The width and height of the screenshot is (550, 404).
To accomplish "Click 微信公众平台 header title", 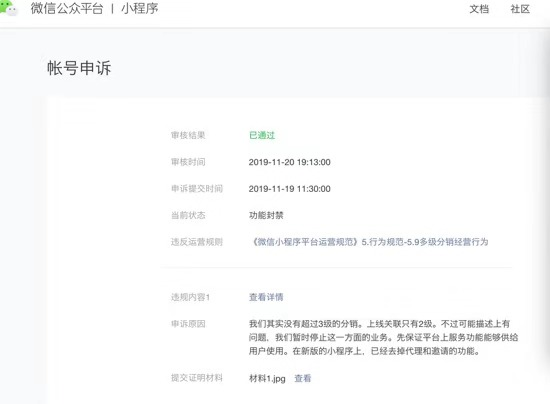I will [x=67, y=8].
